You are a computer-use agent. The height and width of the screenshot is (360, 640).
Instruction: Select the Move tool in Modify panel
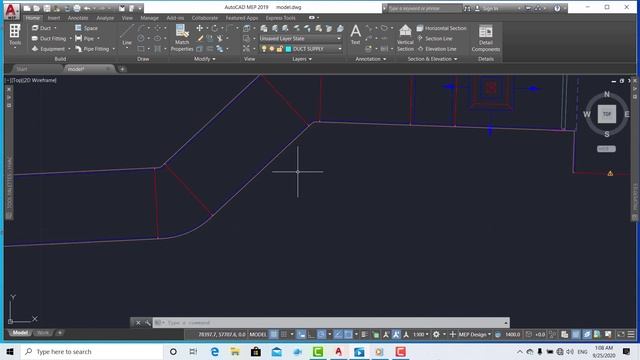click(199, 28)
